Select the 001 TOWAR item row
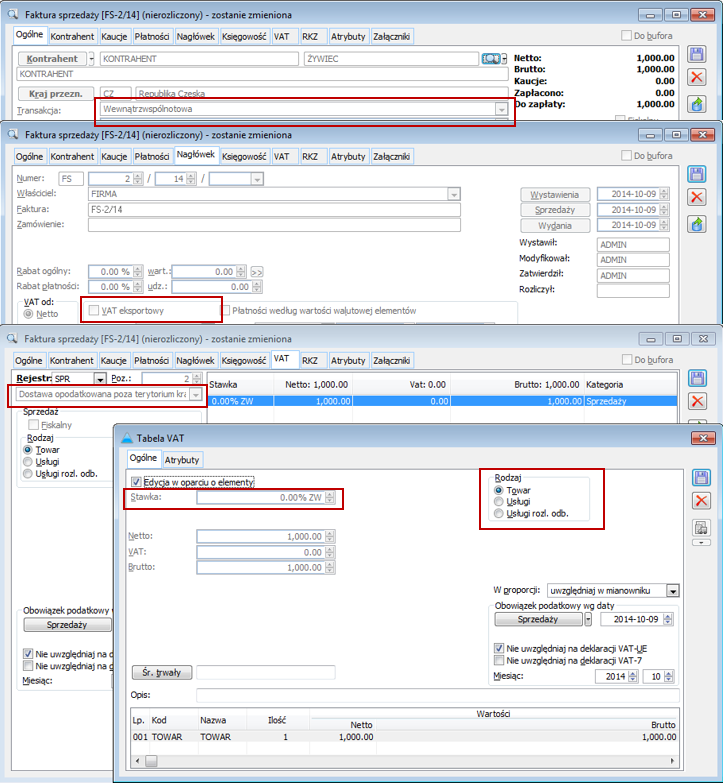 tap(404, 737)
